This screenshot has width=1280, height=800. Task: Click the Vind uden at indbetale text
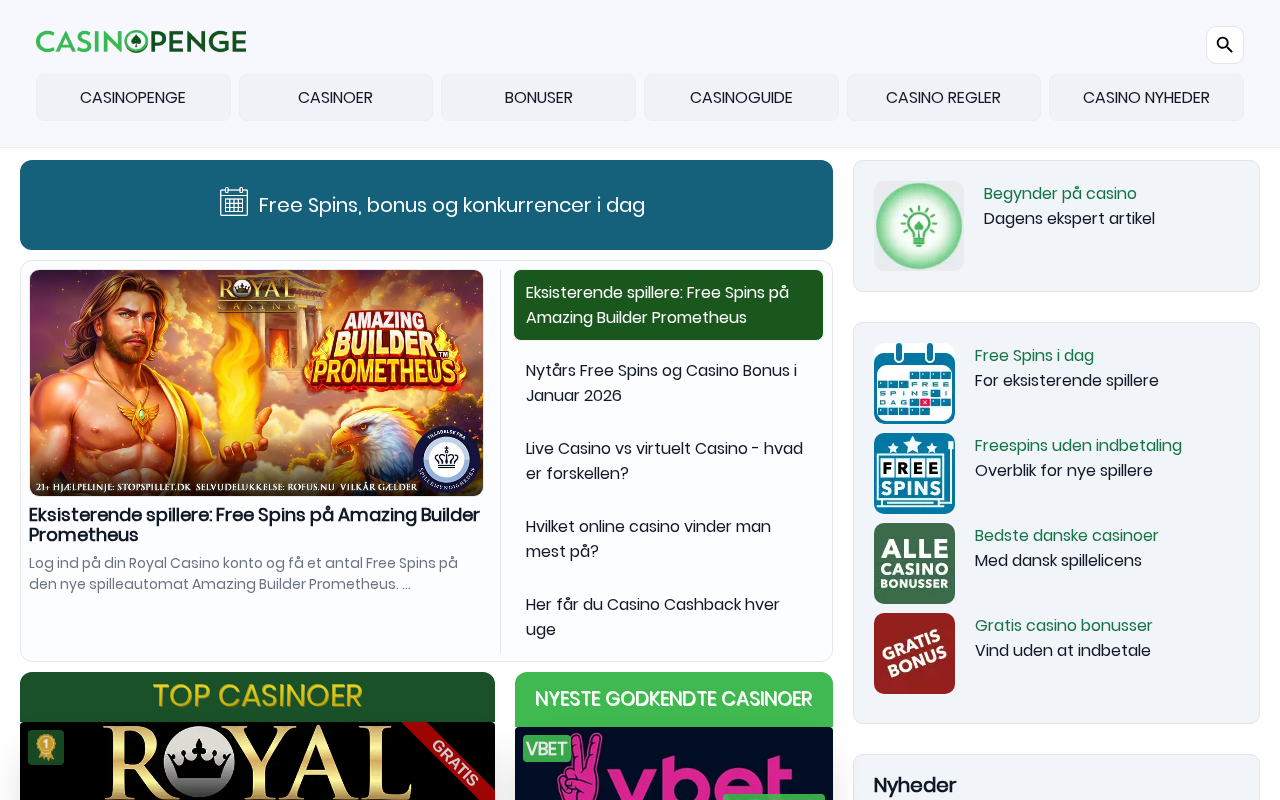click(1063, 650)
